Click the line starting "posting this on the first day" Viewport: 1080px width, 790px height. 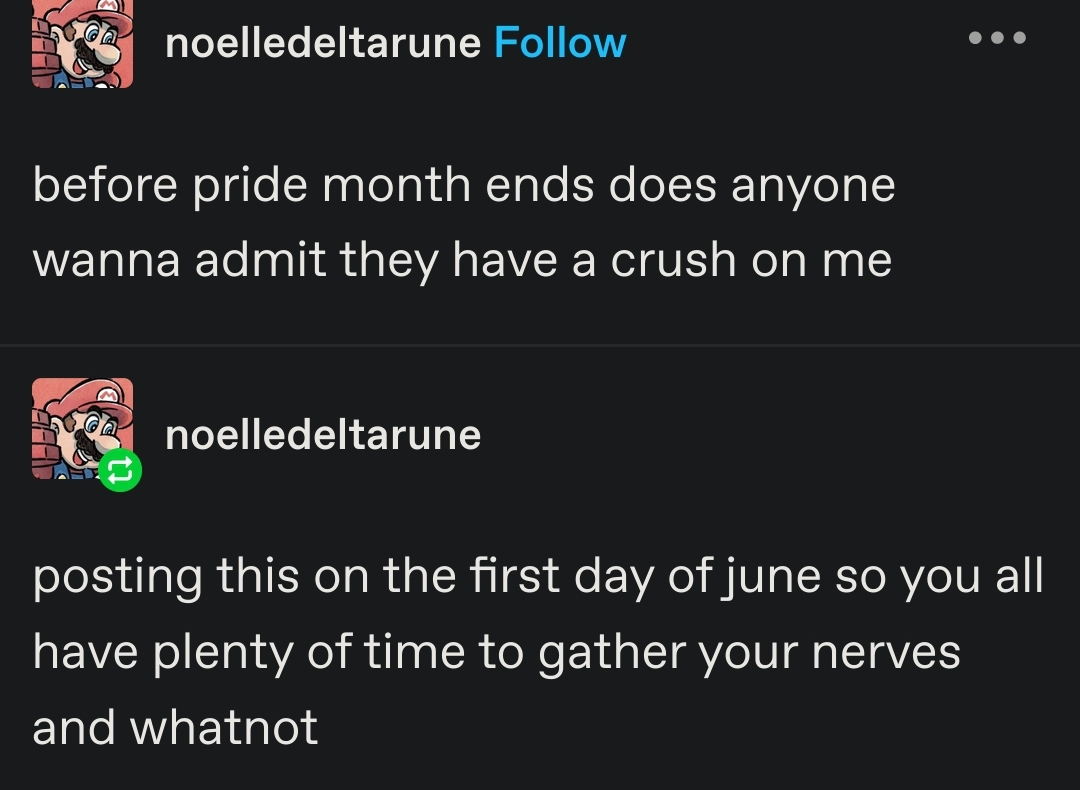[x=537, y=577]
